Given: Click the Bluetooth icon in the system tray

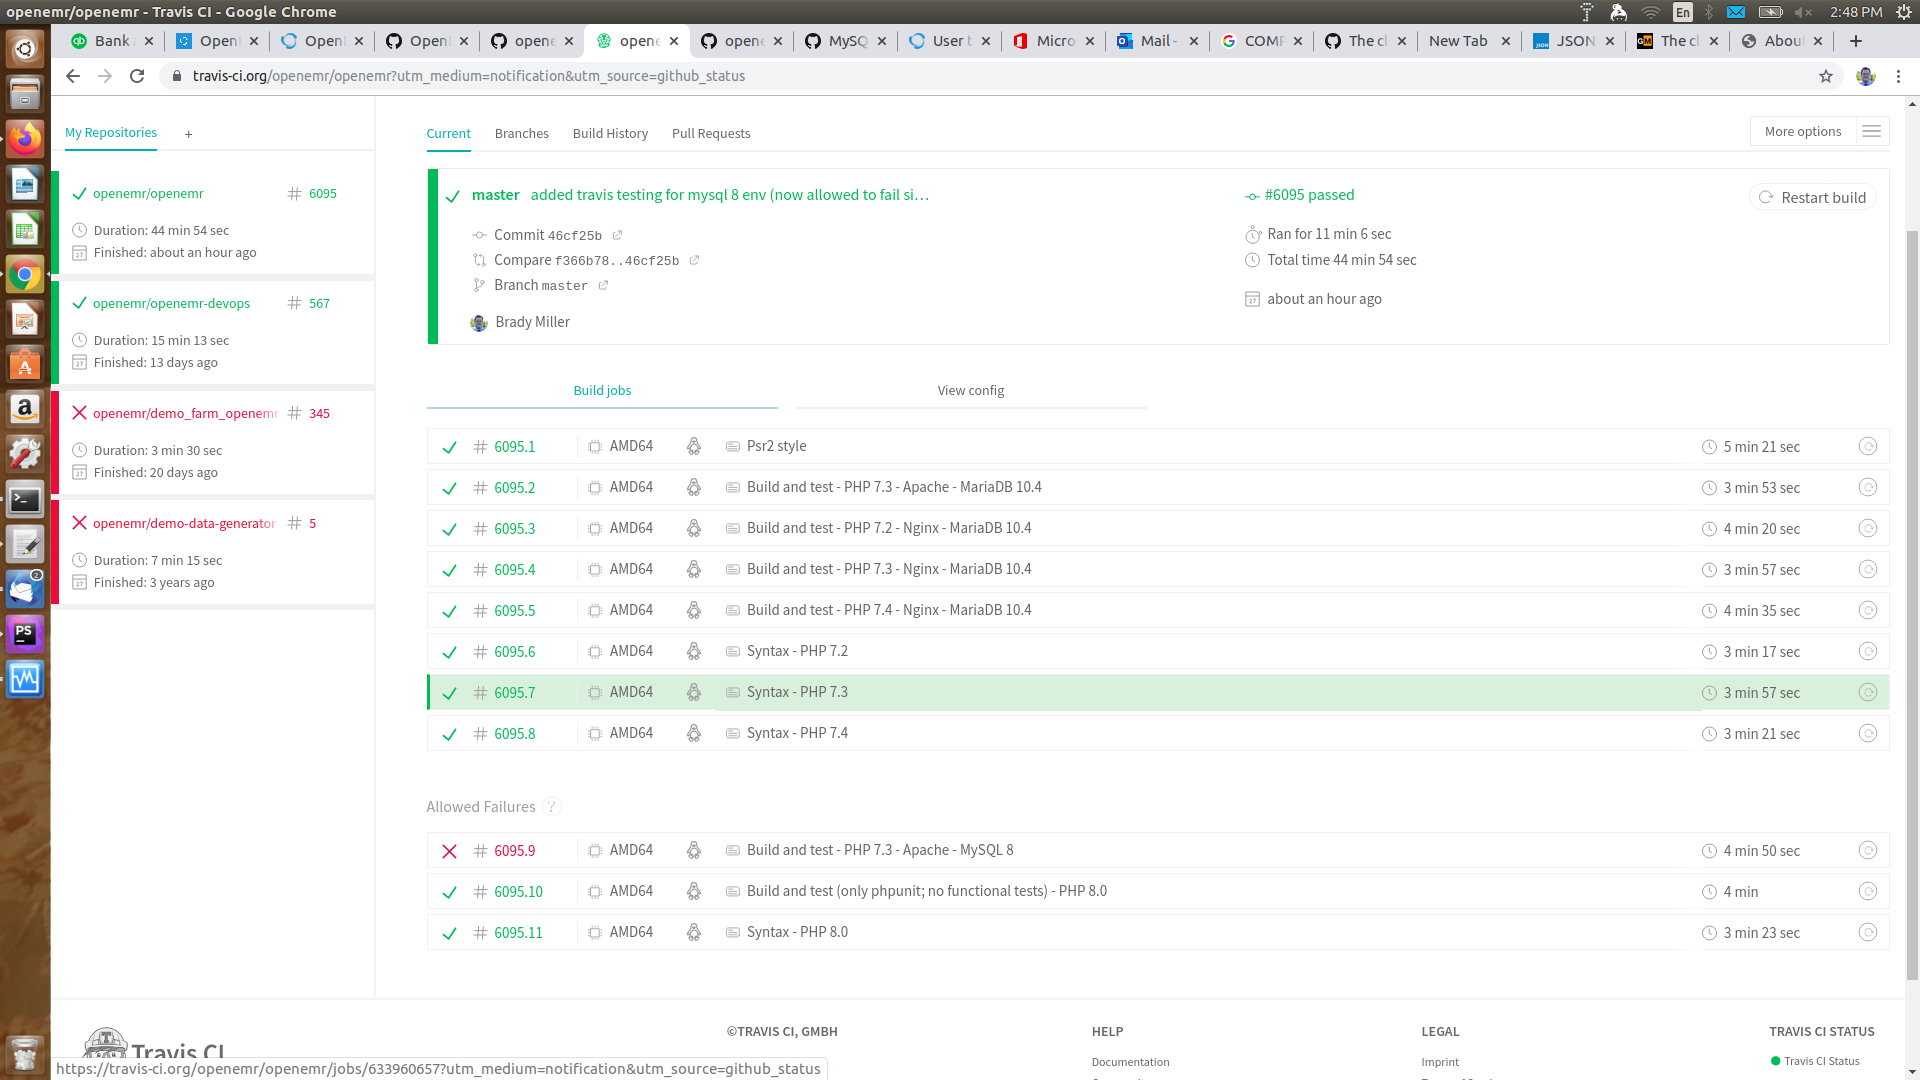Looking at the screenshot, I should pos(1709,12).
